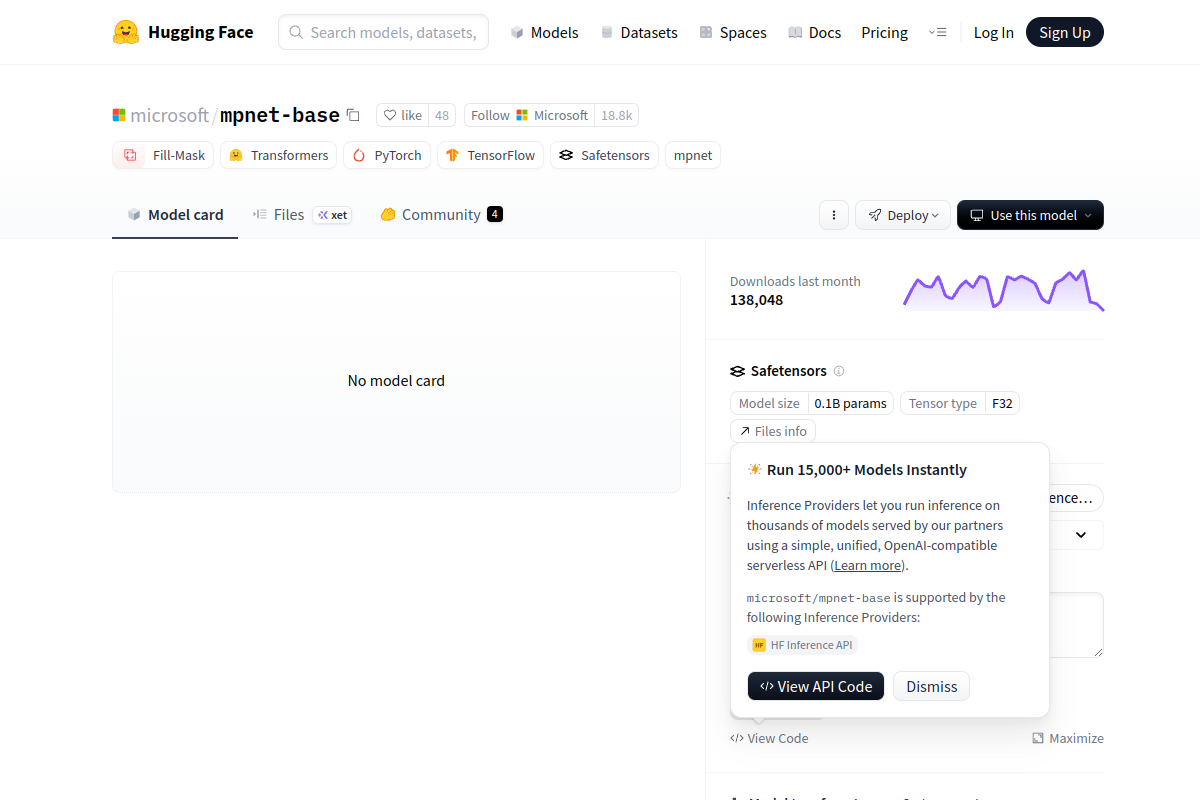Screen dimensions: 1200x800
Task: Click the info icon next to Safetensors
Action: click(x=839, y=371)
